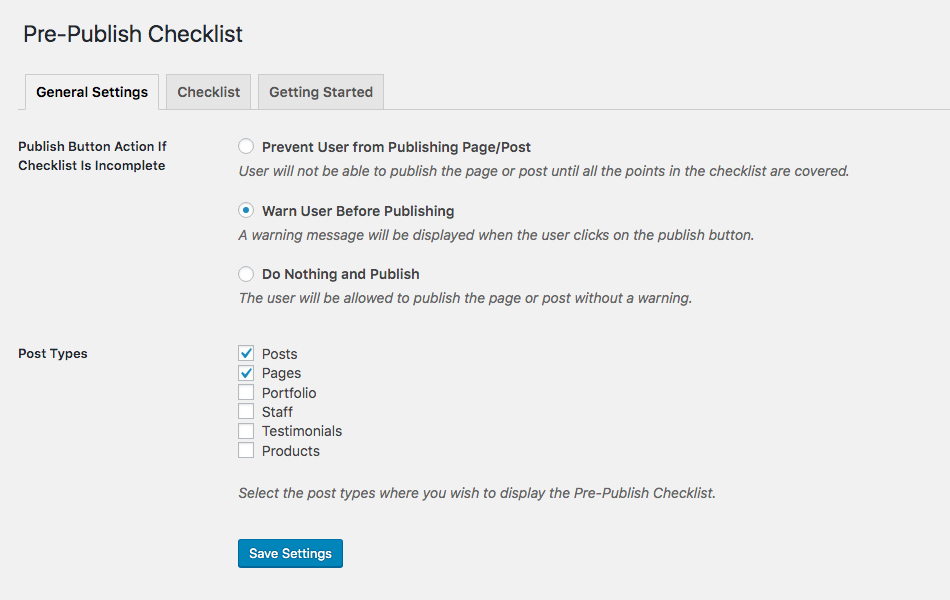This screenshot has height=600, width=950.
Task: Click the 'Do Nothing and Publish' label text
Action: click(x=340, y=274)
